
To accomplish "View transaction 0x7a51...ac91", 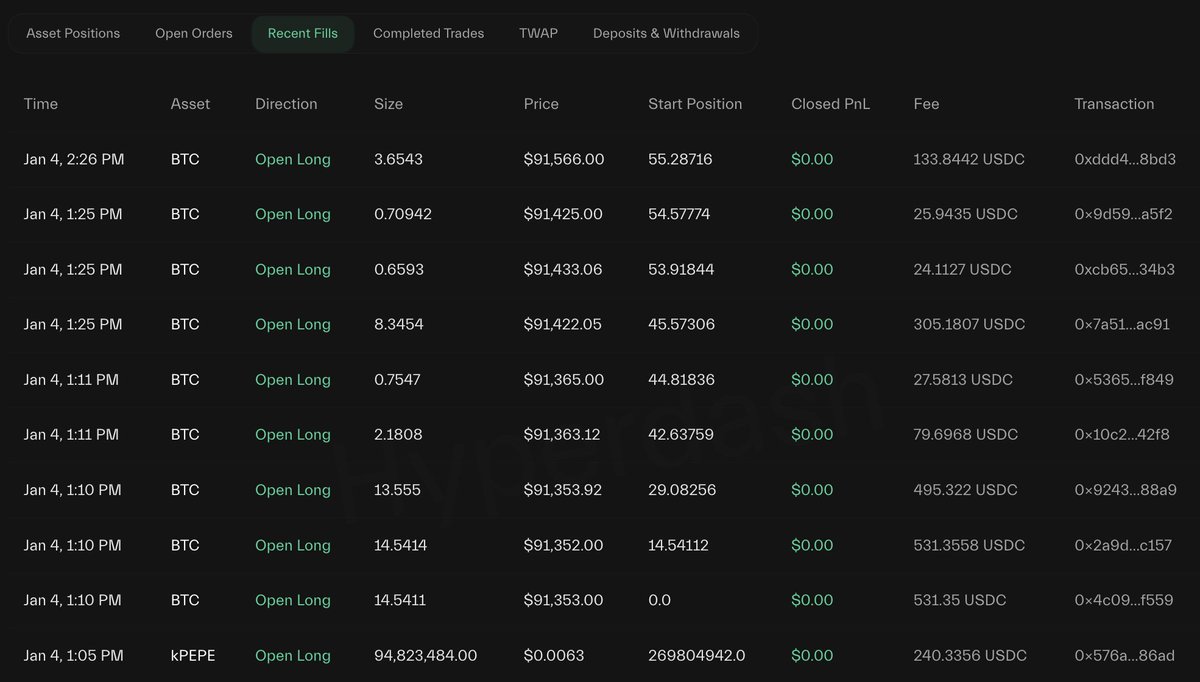I will click(1122, 324).
